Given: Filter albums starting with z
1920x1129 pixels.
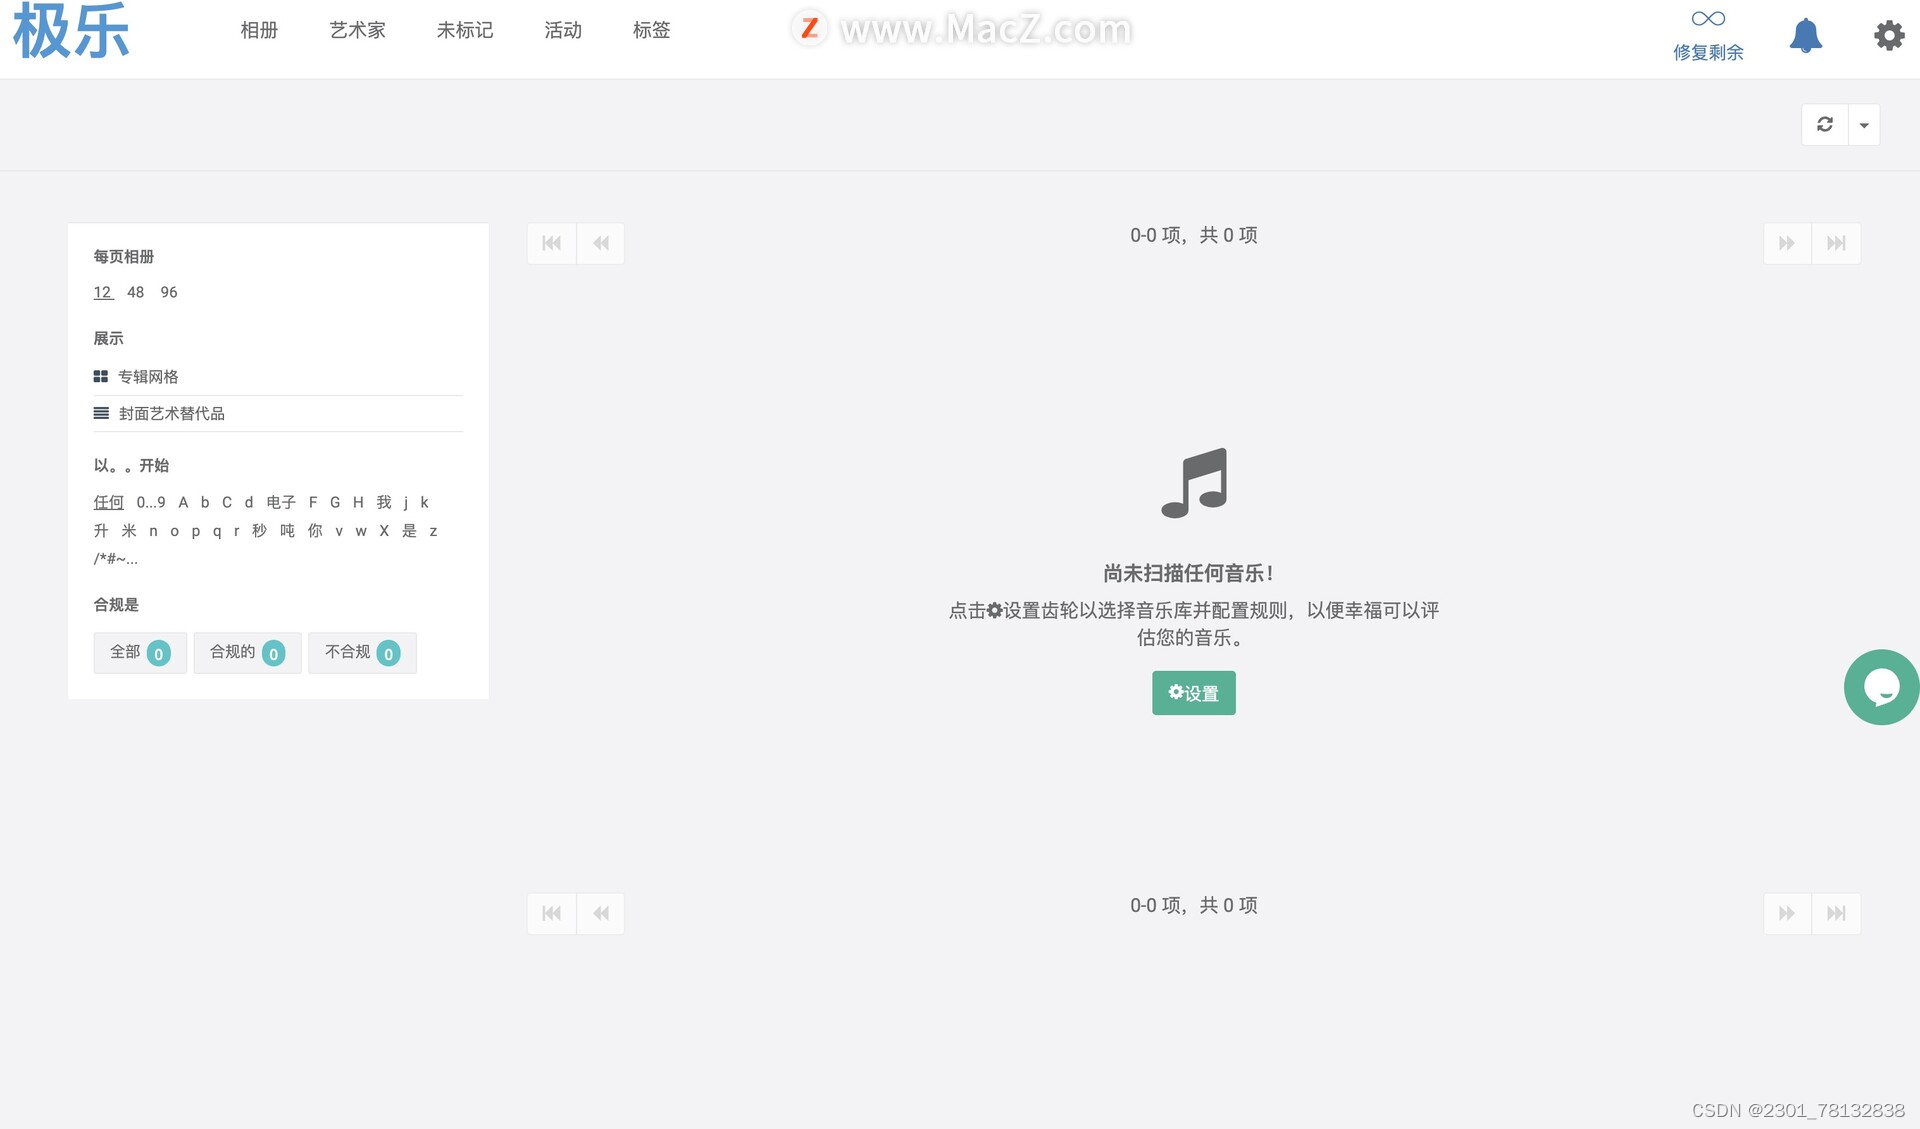Looking at the screenshot, I should [x=433, y=530].
